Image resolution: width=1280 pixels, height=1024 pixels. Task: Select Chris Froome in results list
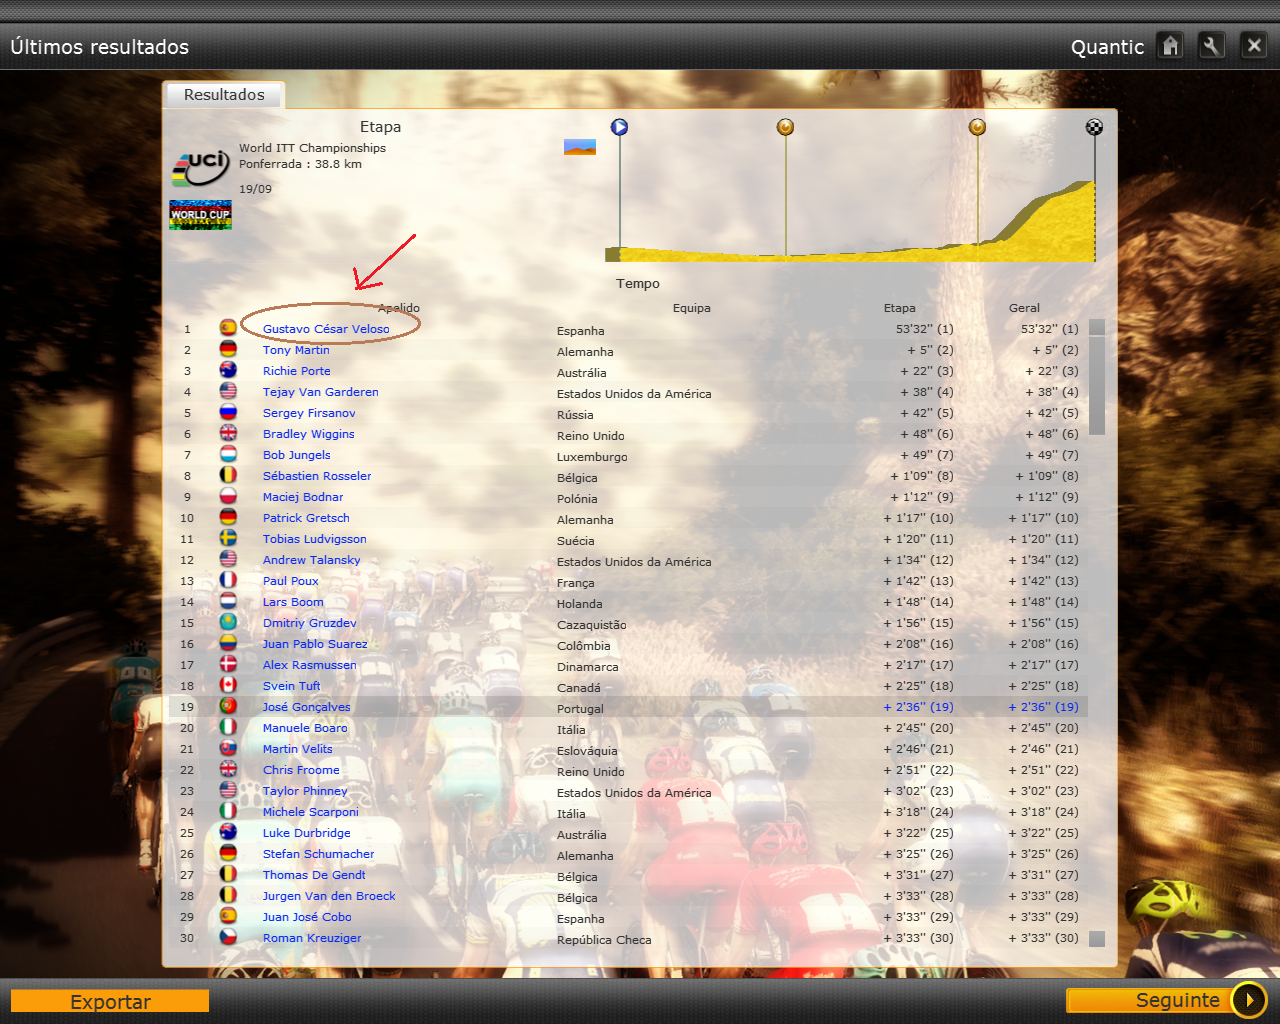[x=301, y=770]
